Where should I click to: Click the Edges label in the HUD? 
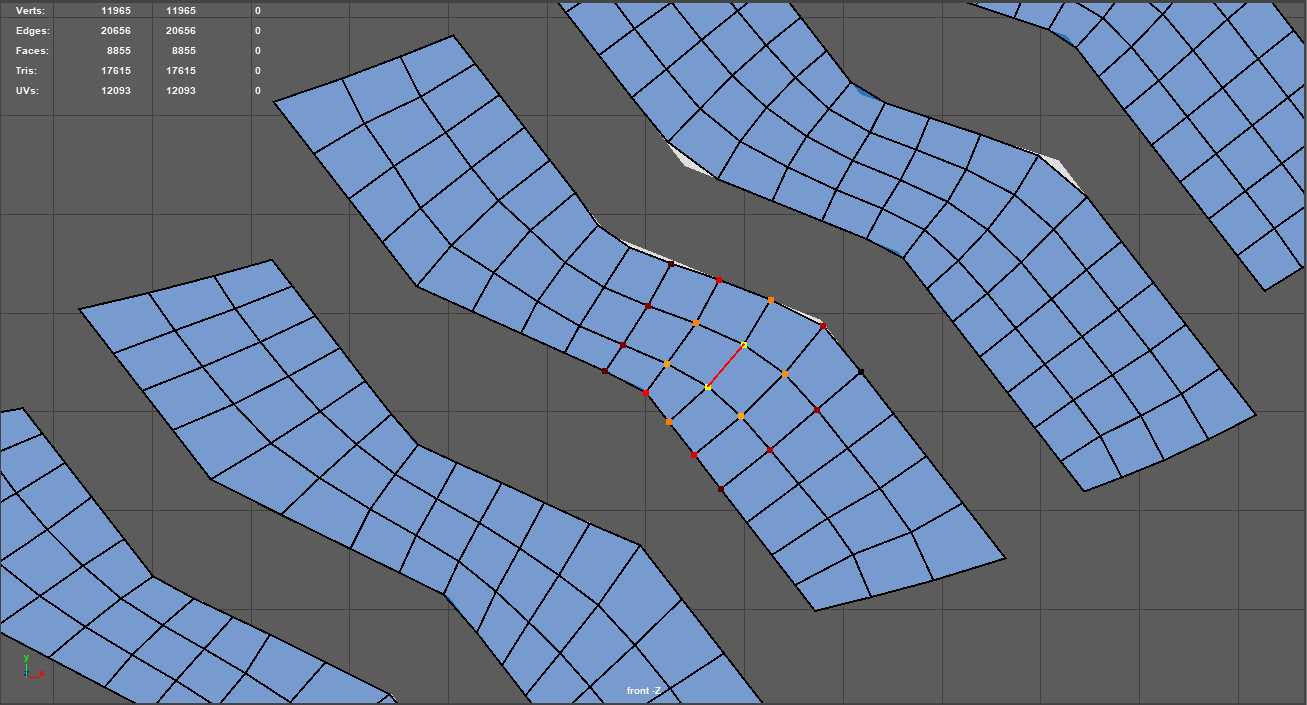(x=33, y=31)
